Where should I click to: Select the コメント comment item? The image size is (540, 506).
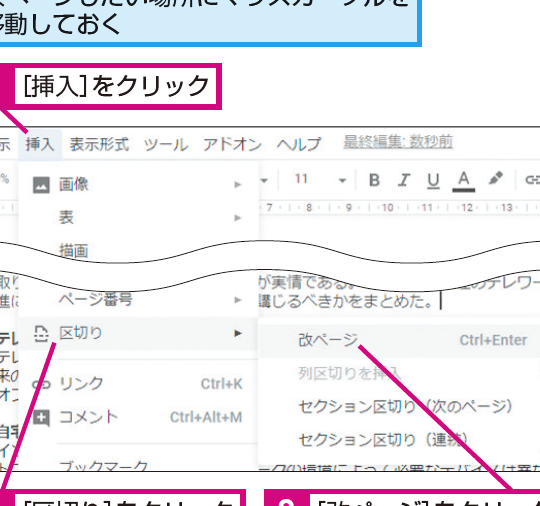[138, 417]
